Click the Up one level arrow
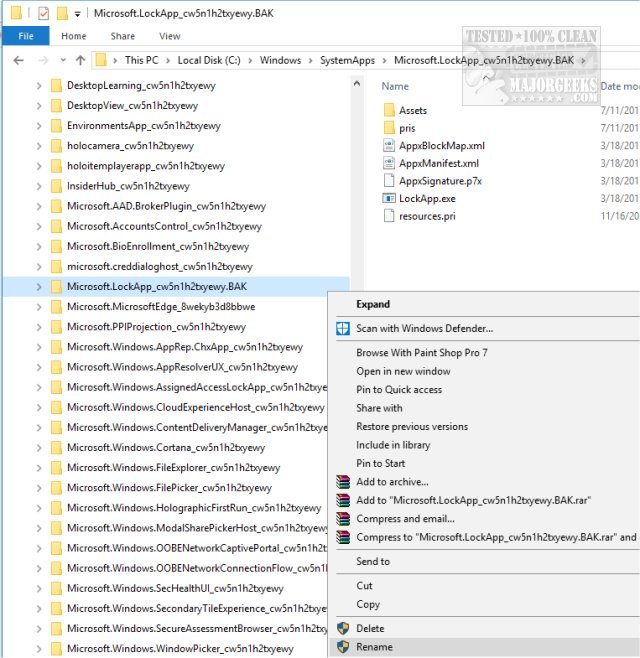The height and width of the screenshot is (658, 640). (x=81, y=60)
